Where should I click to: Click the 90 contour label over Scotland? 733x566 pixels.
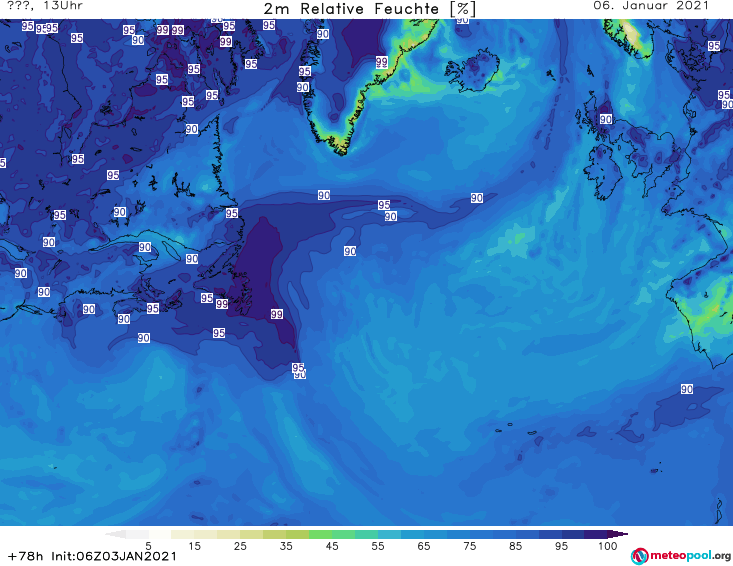pyautogui.click(x=606, y=119)
